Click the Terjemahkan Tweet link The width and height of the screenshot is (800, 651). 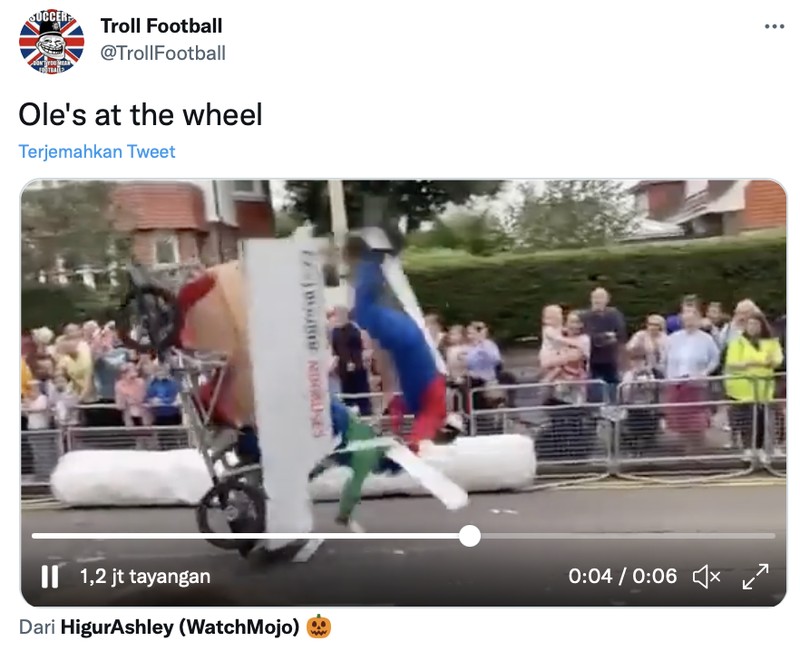[x=97, y=152]
